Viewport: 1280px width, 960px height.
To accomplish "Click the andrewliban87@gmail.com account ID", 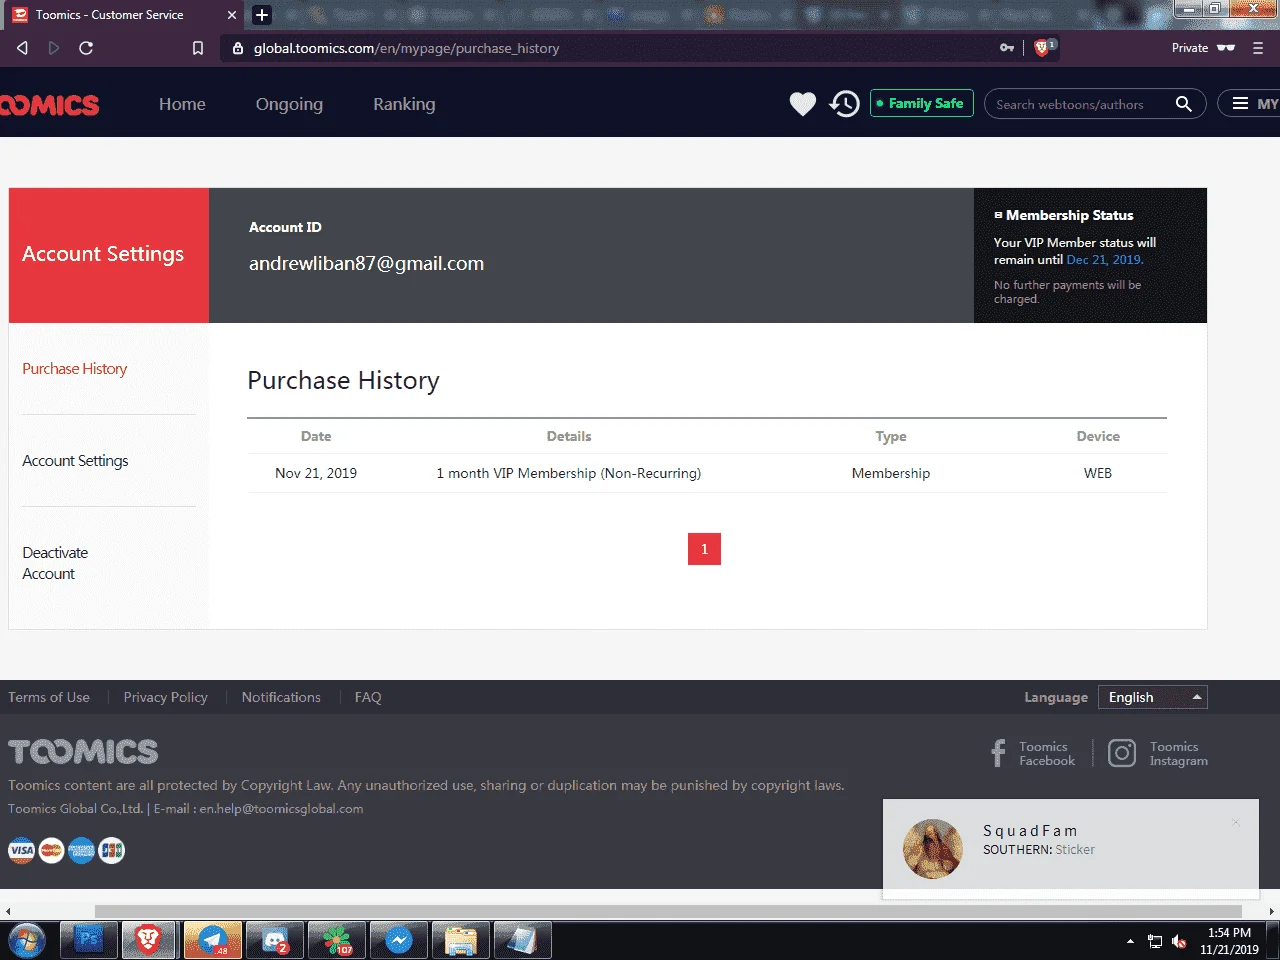I will coord(366,264).
